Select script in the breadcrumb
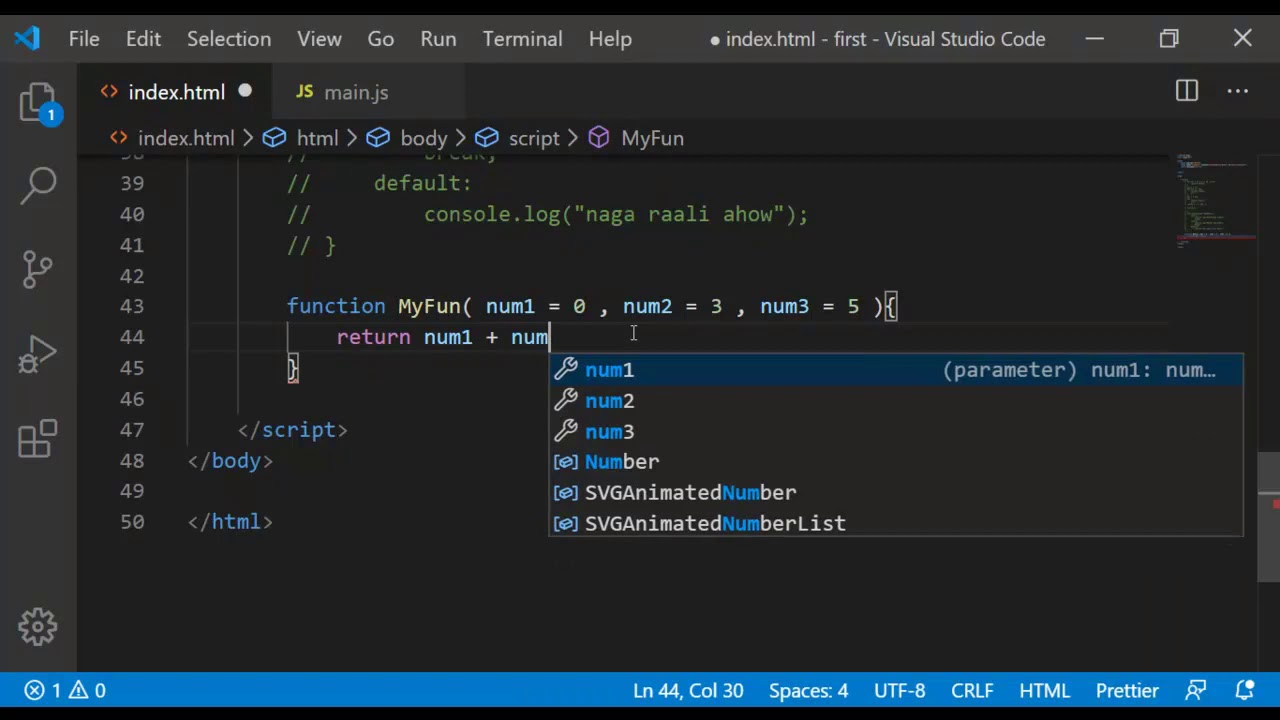This screenshot has width=1280, height=720. coord(534,138)
